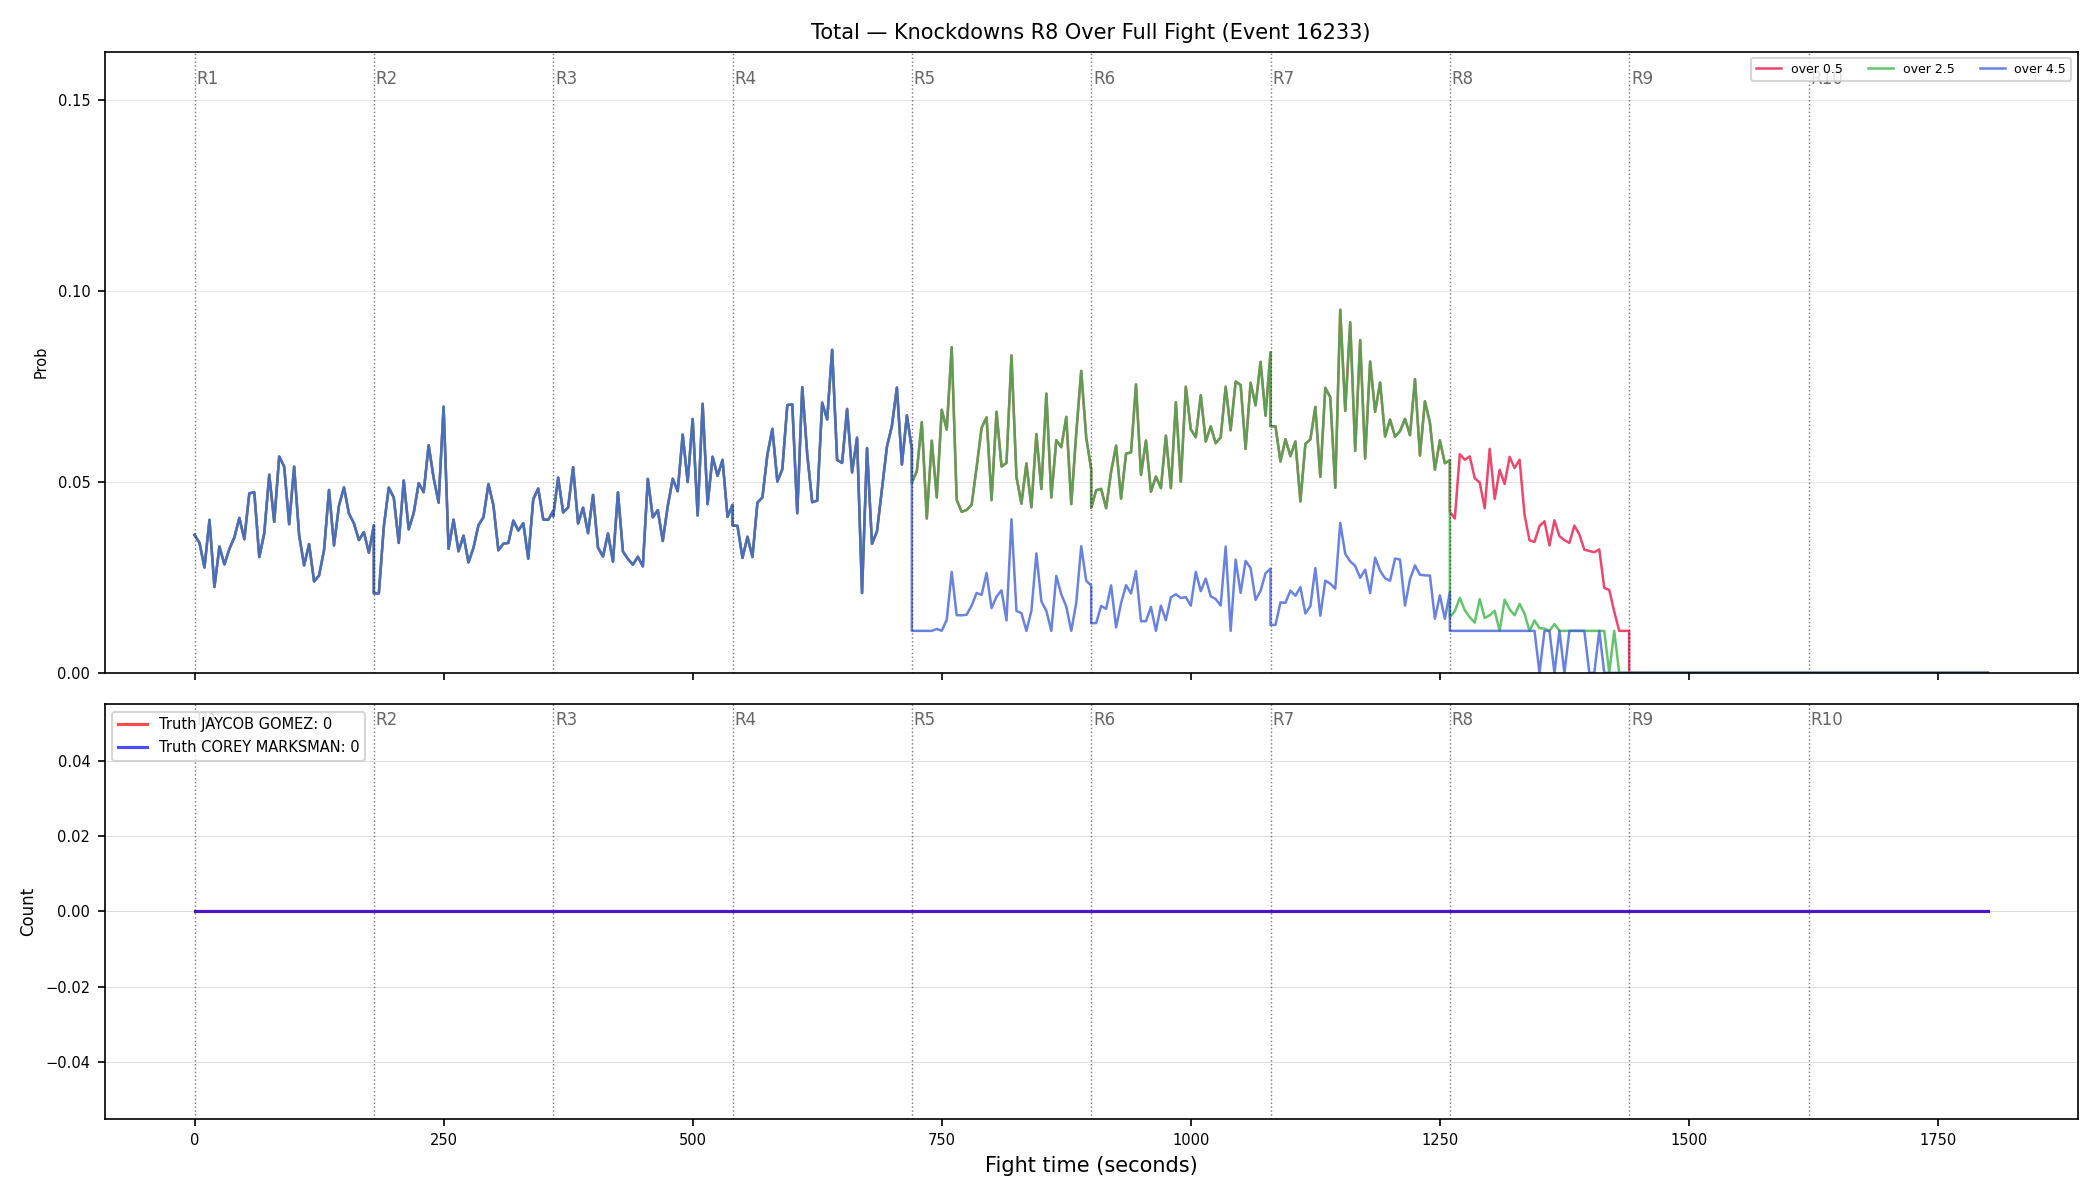Click the 1000 tick label on x-axis
The height and width of the screenshot is (1200, 2100).
point(1191,1139)
